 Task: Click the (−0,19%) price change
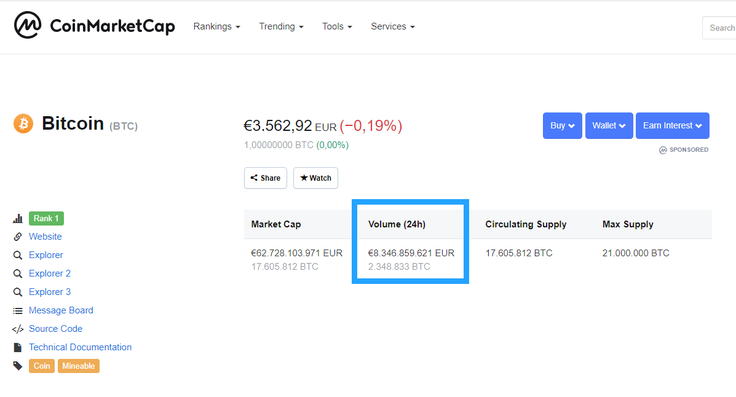(371, 126)
